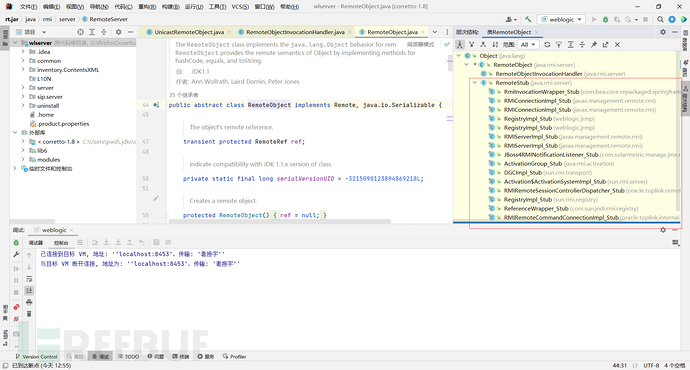Show supertypes hierarchy icon
690x370 pixels.
point(471,44)
